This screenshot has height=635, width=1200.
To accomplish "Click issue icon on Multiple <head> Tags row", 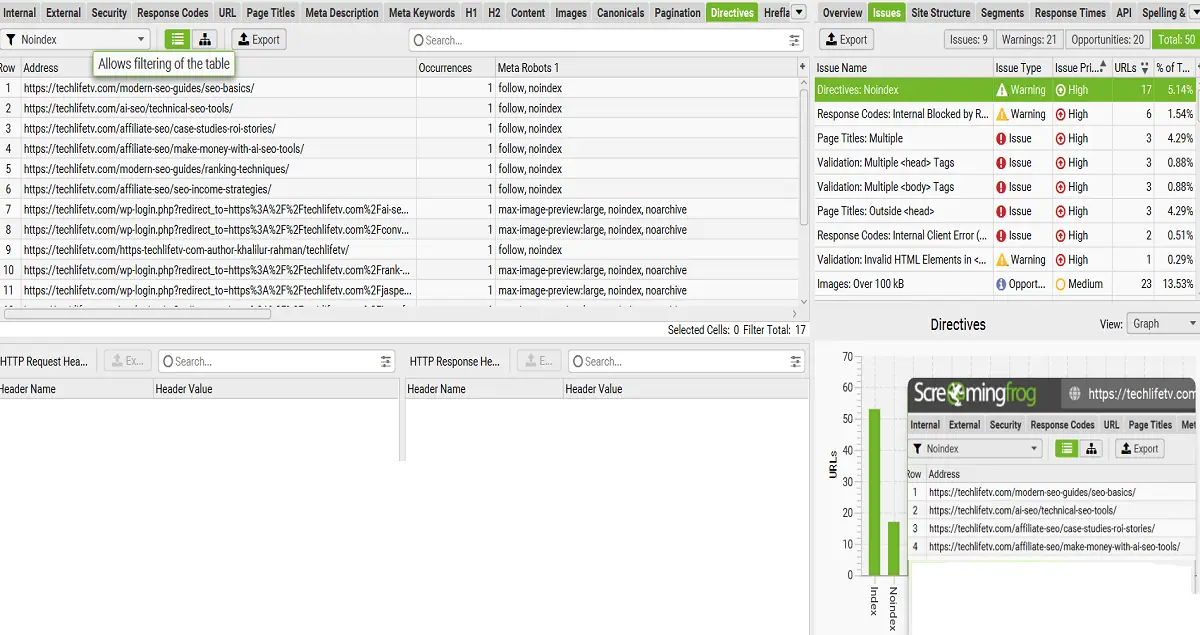I will click(1002, 162).
